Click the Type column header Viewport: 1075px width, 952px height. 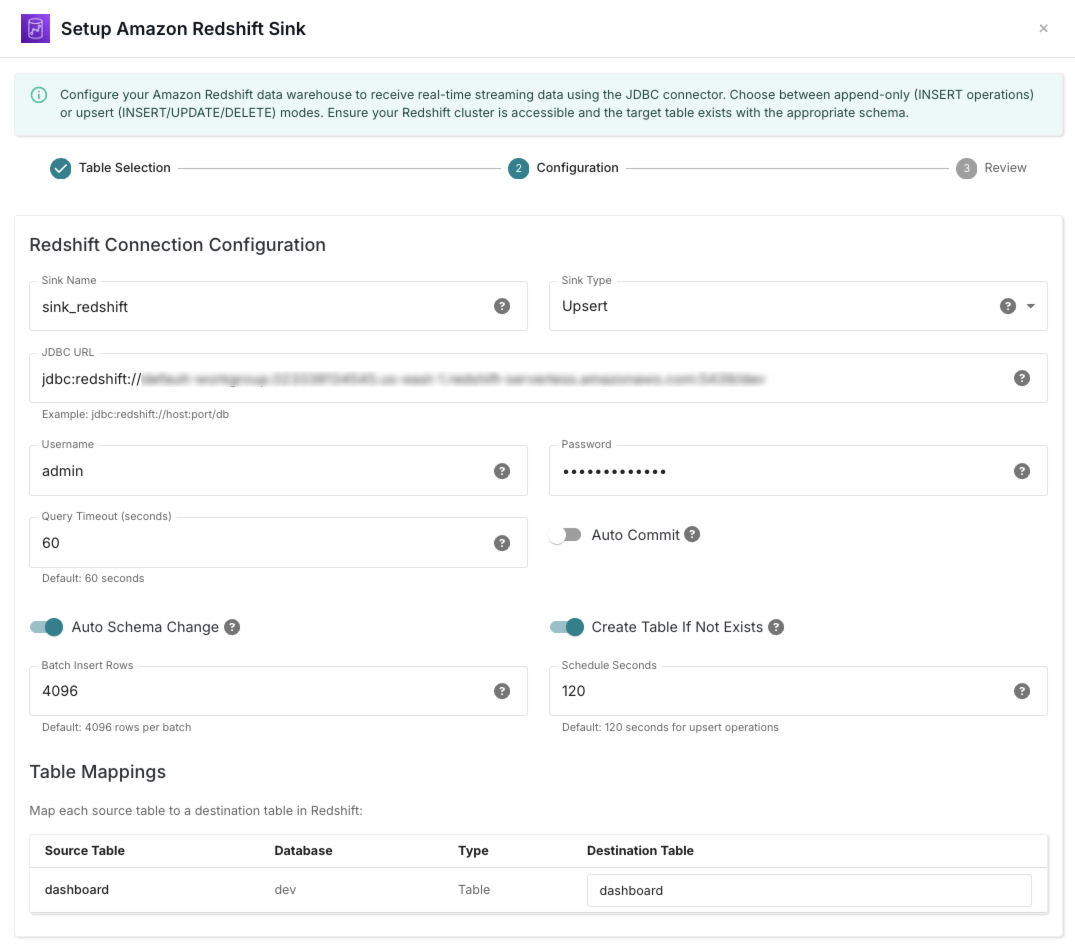point(473,851)
